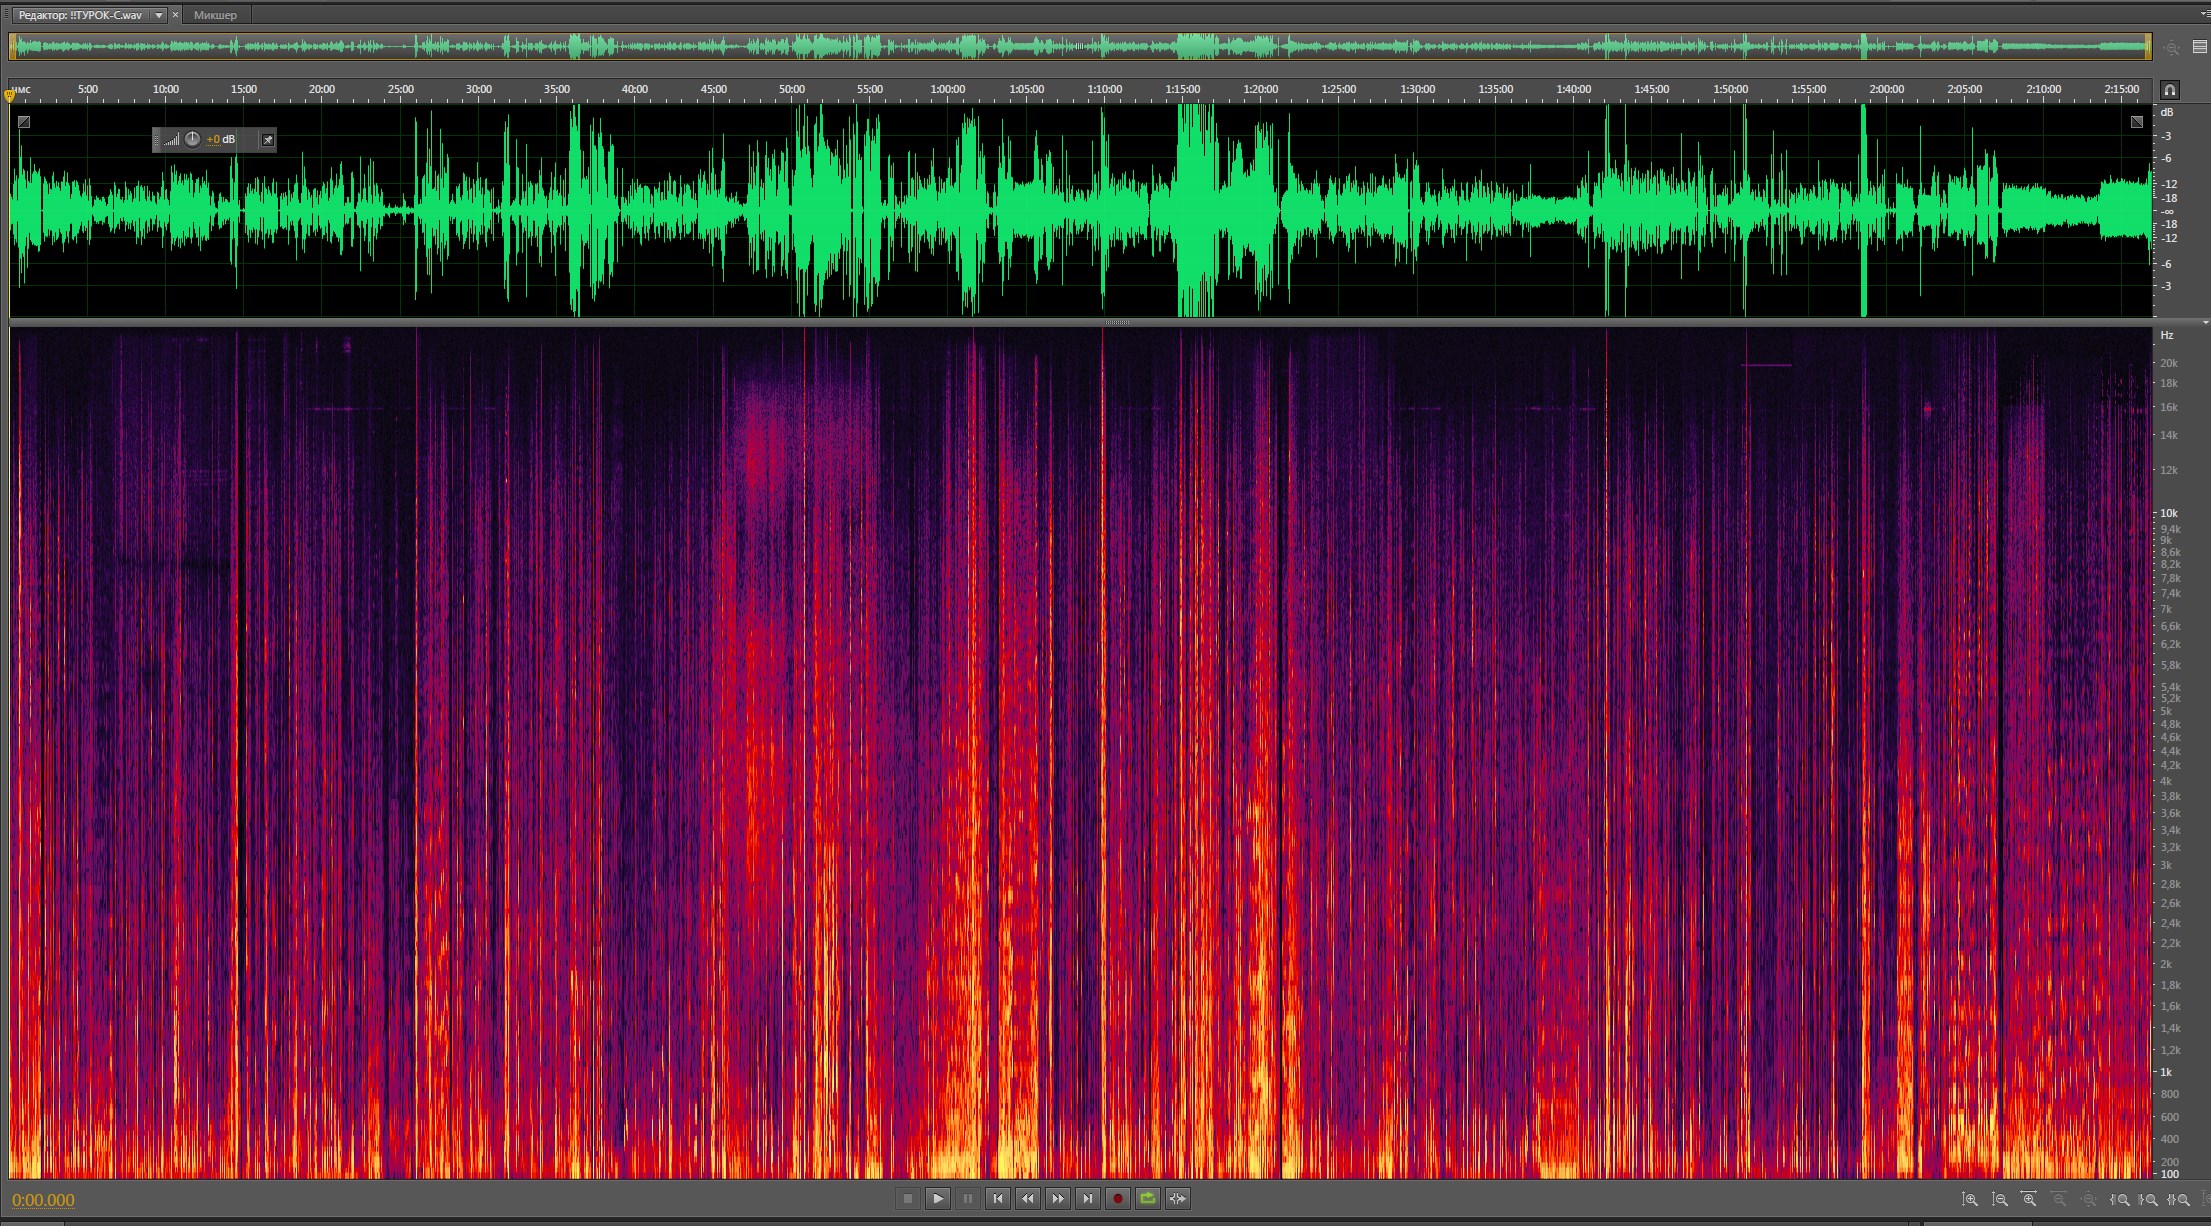Click the 20k label on frequency scale
The image size is (2211, 1226).
coord(2169,363)
